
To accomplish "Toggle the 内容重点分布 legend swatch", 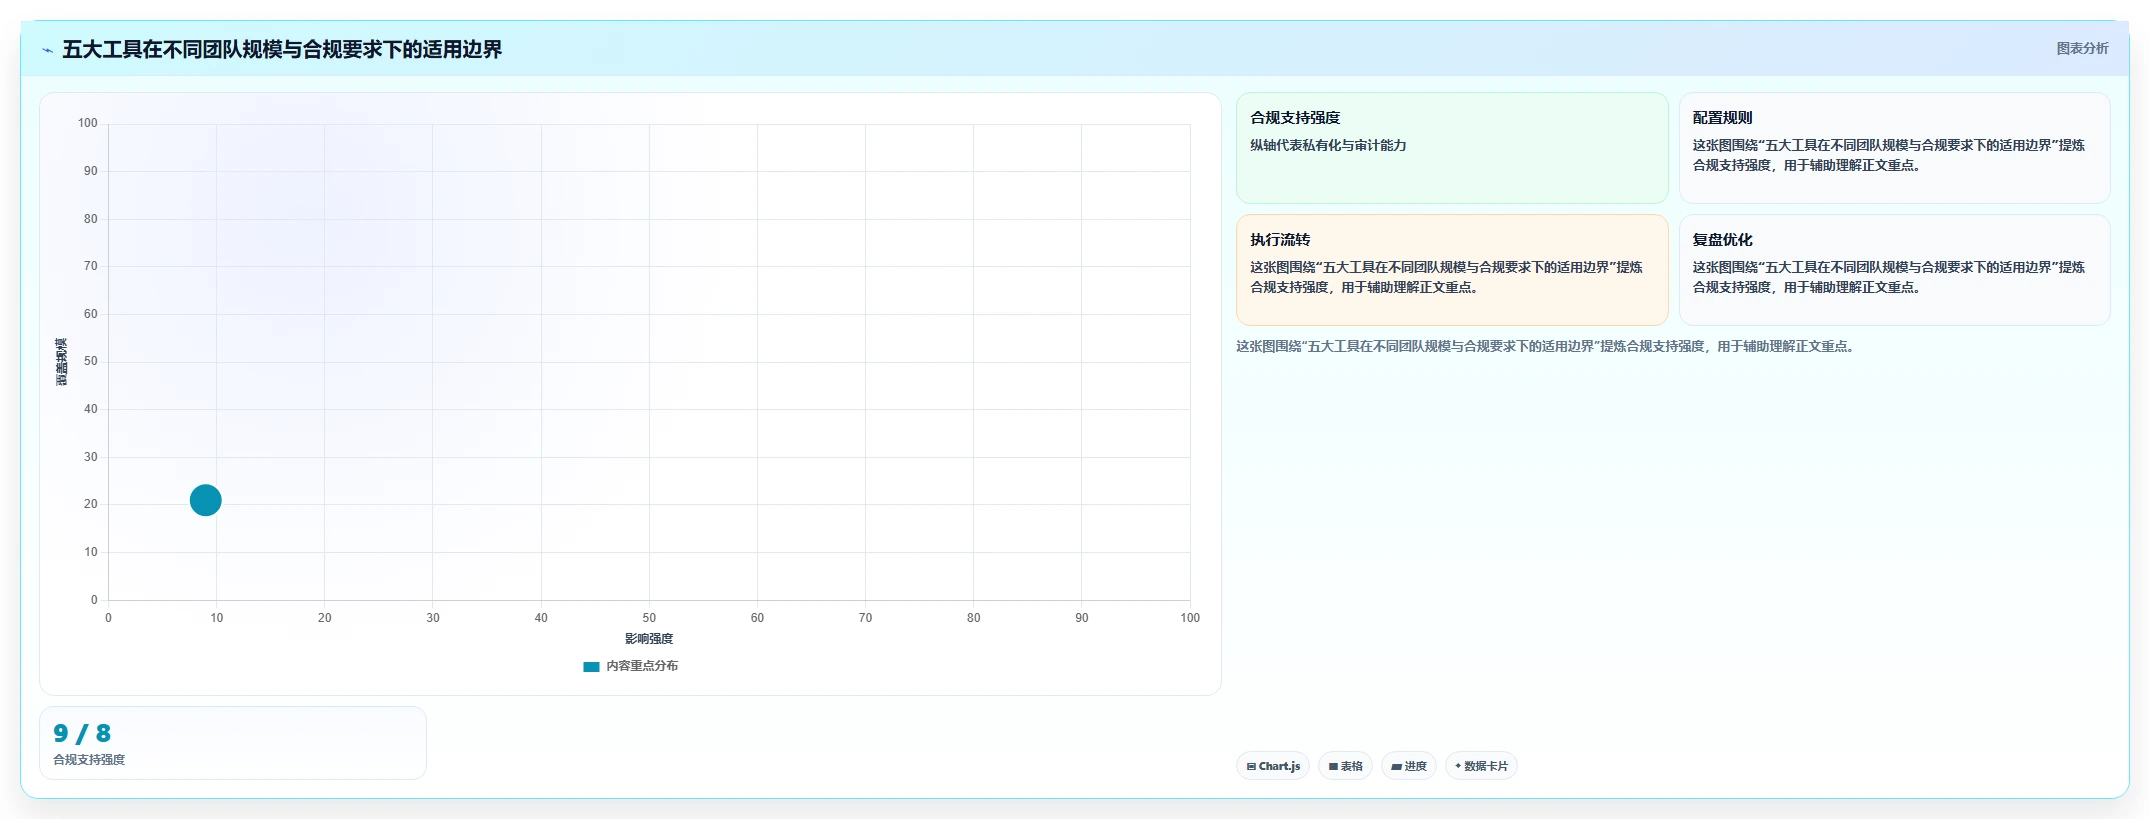I will click(591, 666).
